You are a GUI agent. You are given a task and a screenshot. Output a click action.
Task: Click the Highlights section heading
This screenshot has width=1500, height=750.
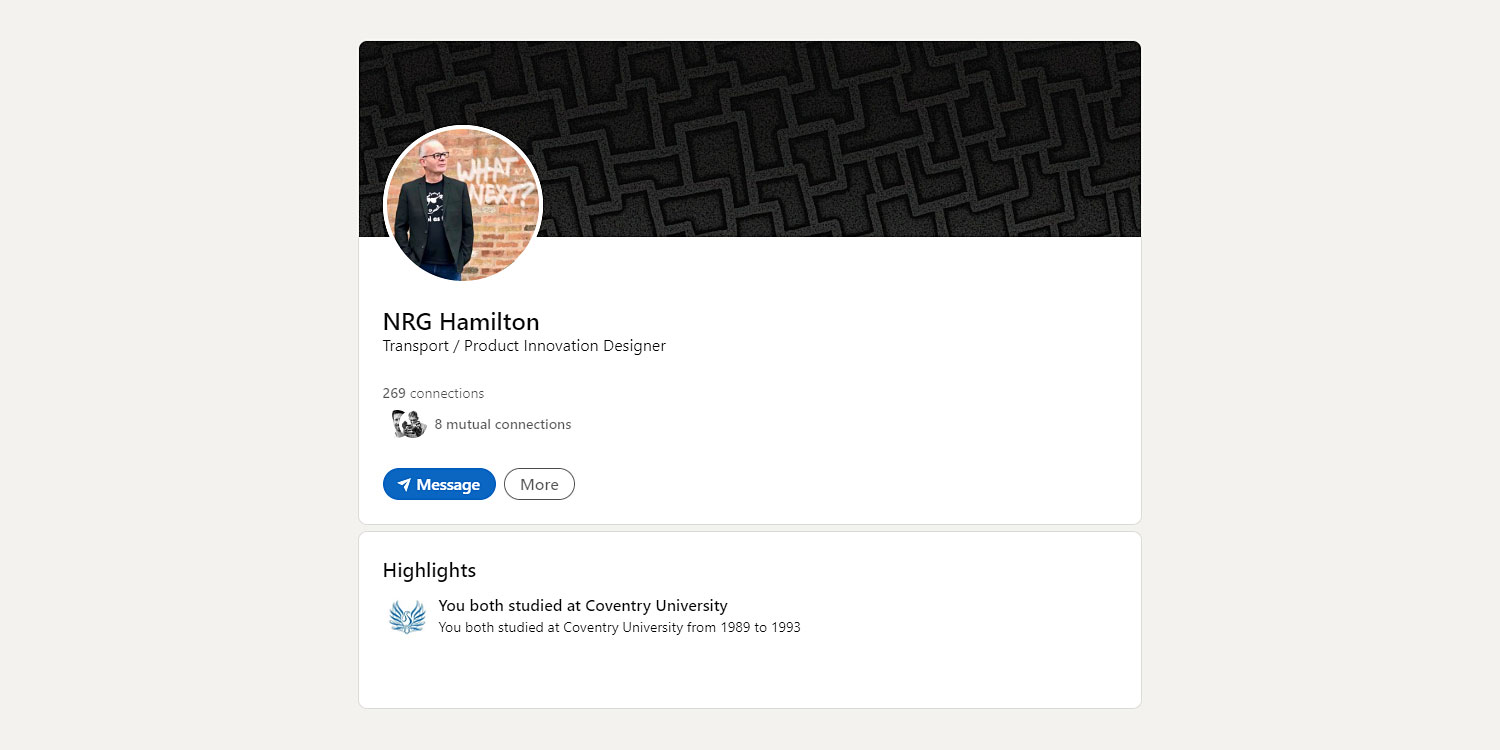click(x=429, y=570)
